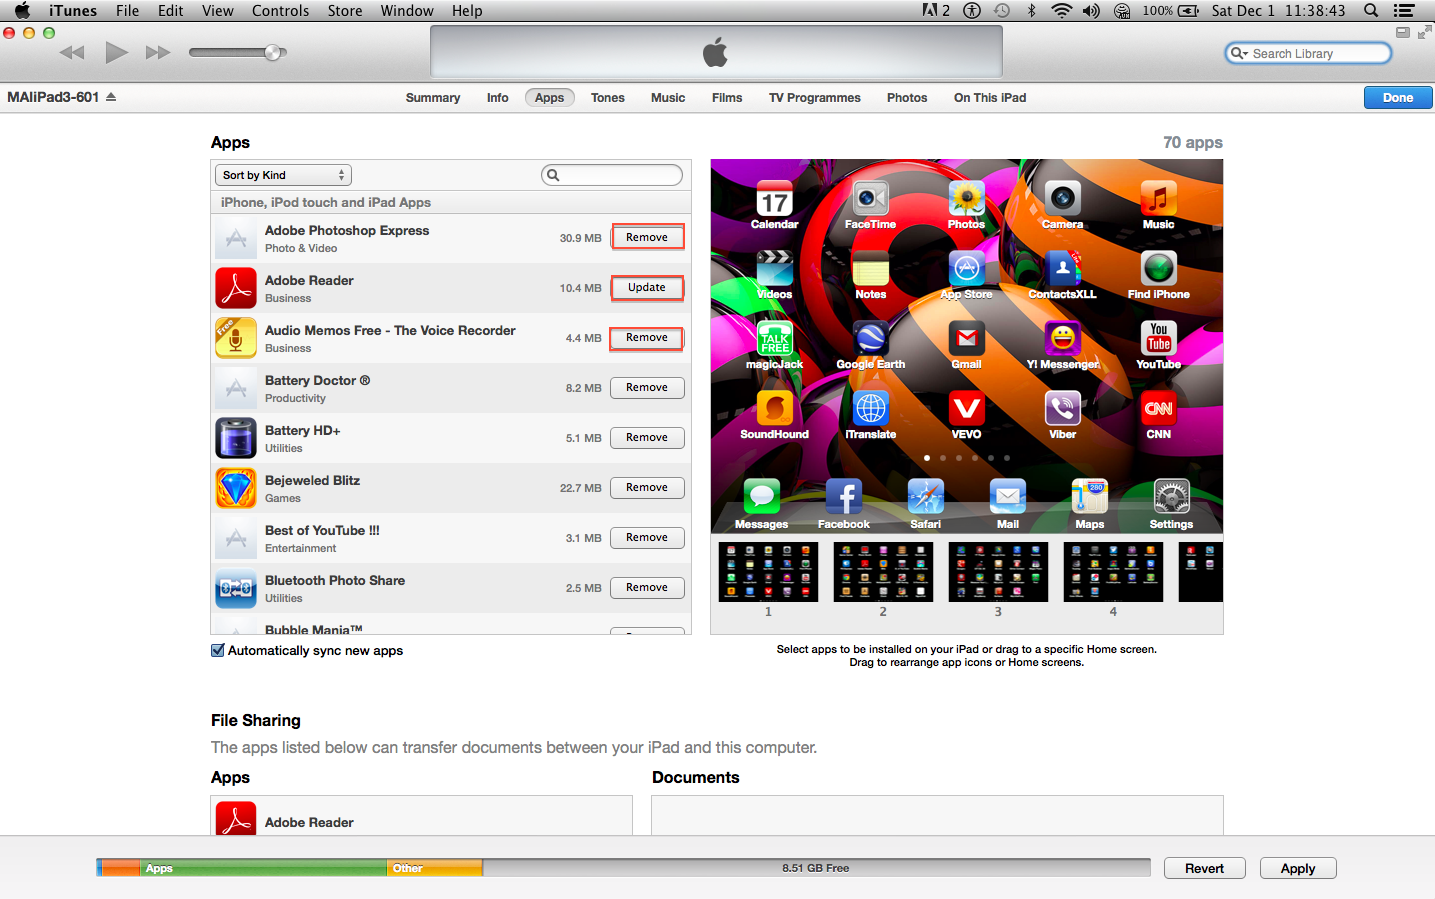Click the apps list search field
This screenshot has height=899, width=1435.
pyautogui.click(x=612, y=175)
